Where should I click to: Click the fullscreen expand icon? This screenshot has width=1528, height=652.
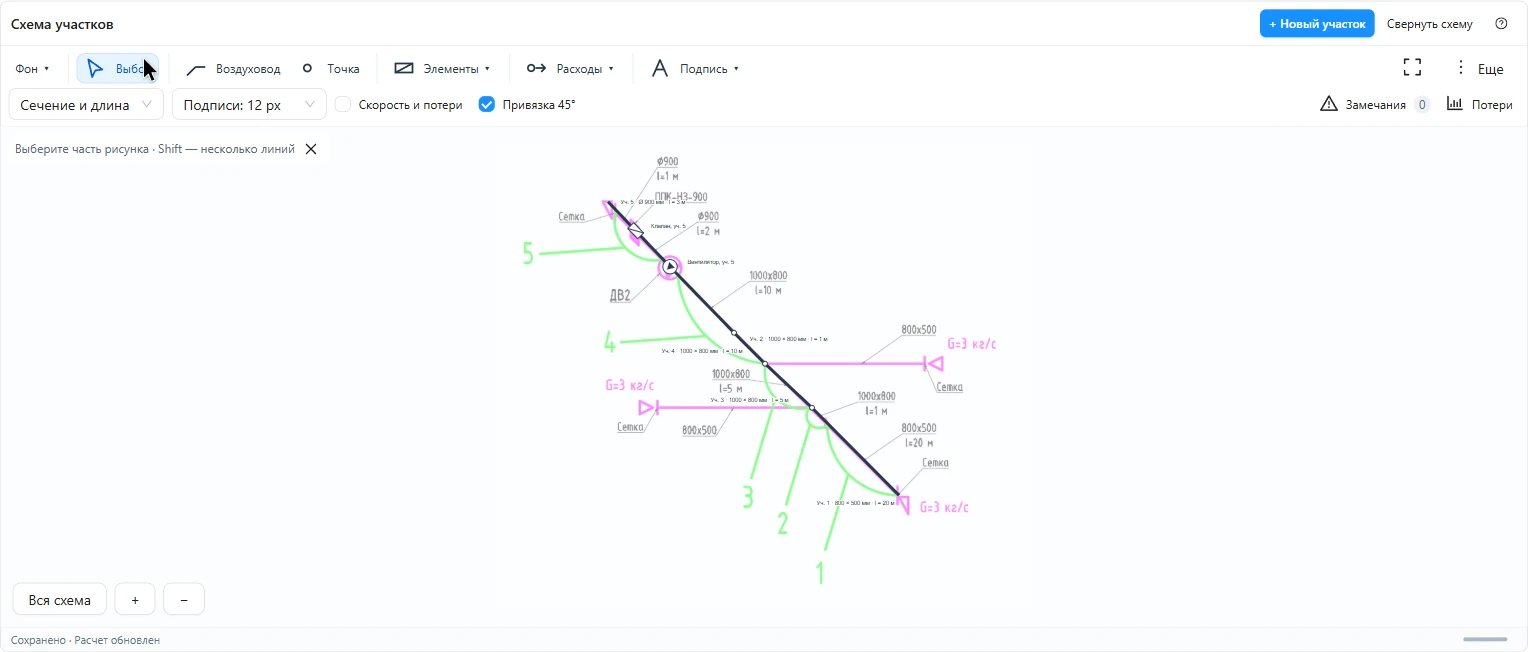(x=1412, y=68)
